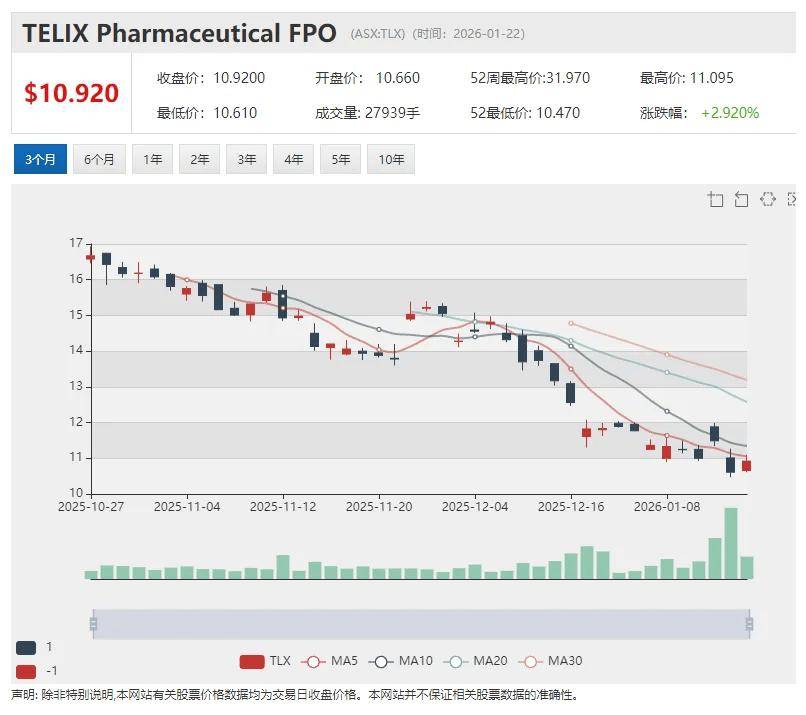The height and width of the screenshot is (715, 806).
Task: Toggle the TLX candlestick series legend
Action: [265, 660]
